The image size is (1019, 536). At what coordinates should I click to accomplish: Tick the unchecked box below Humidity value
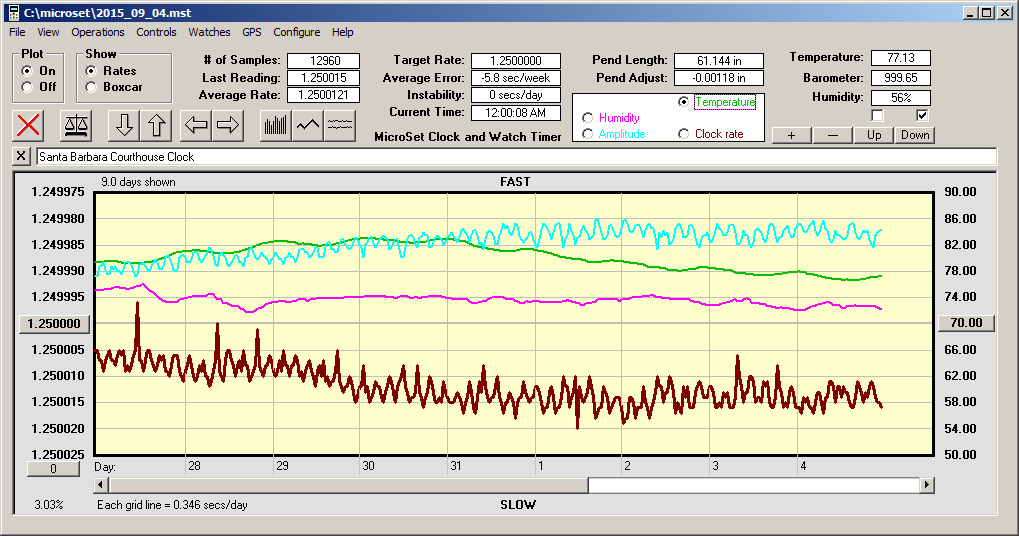(877, 116)
